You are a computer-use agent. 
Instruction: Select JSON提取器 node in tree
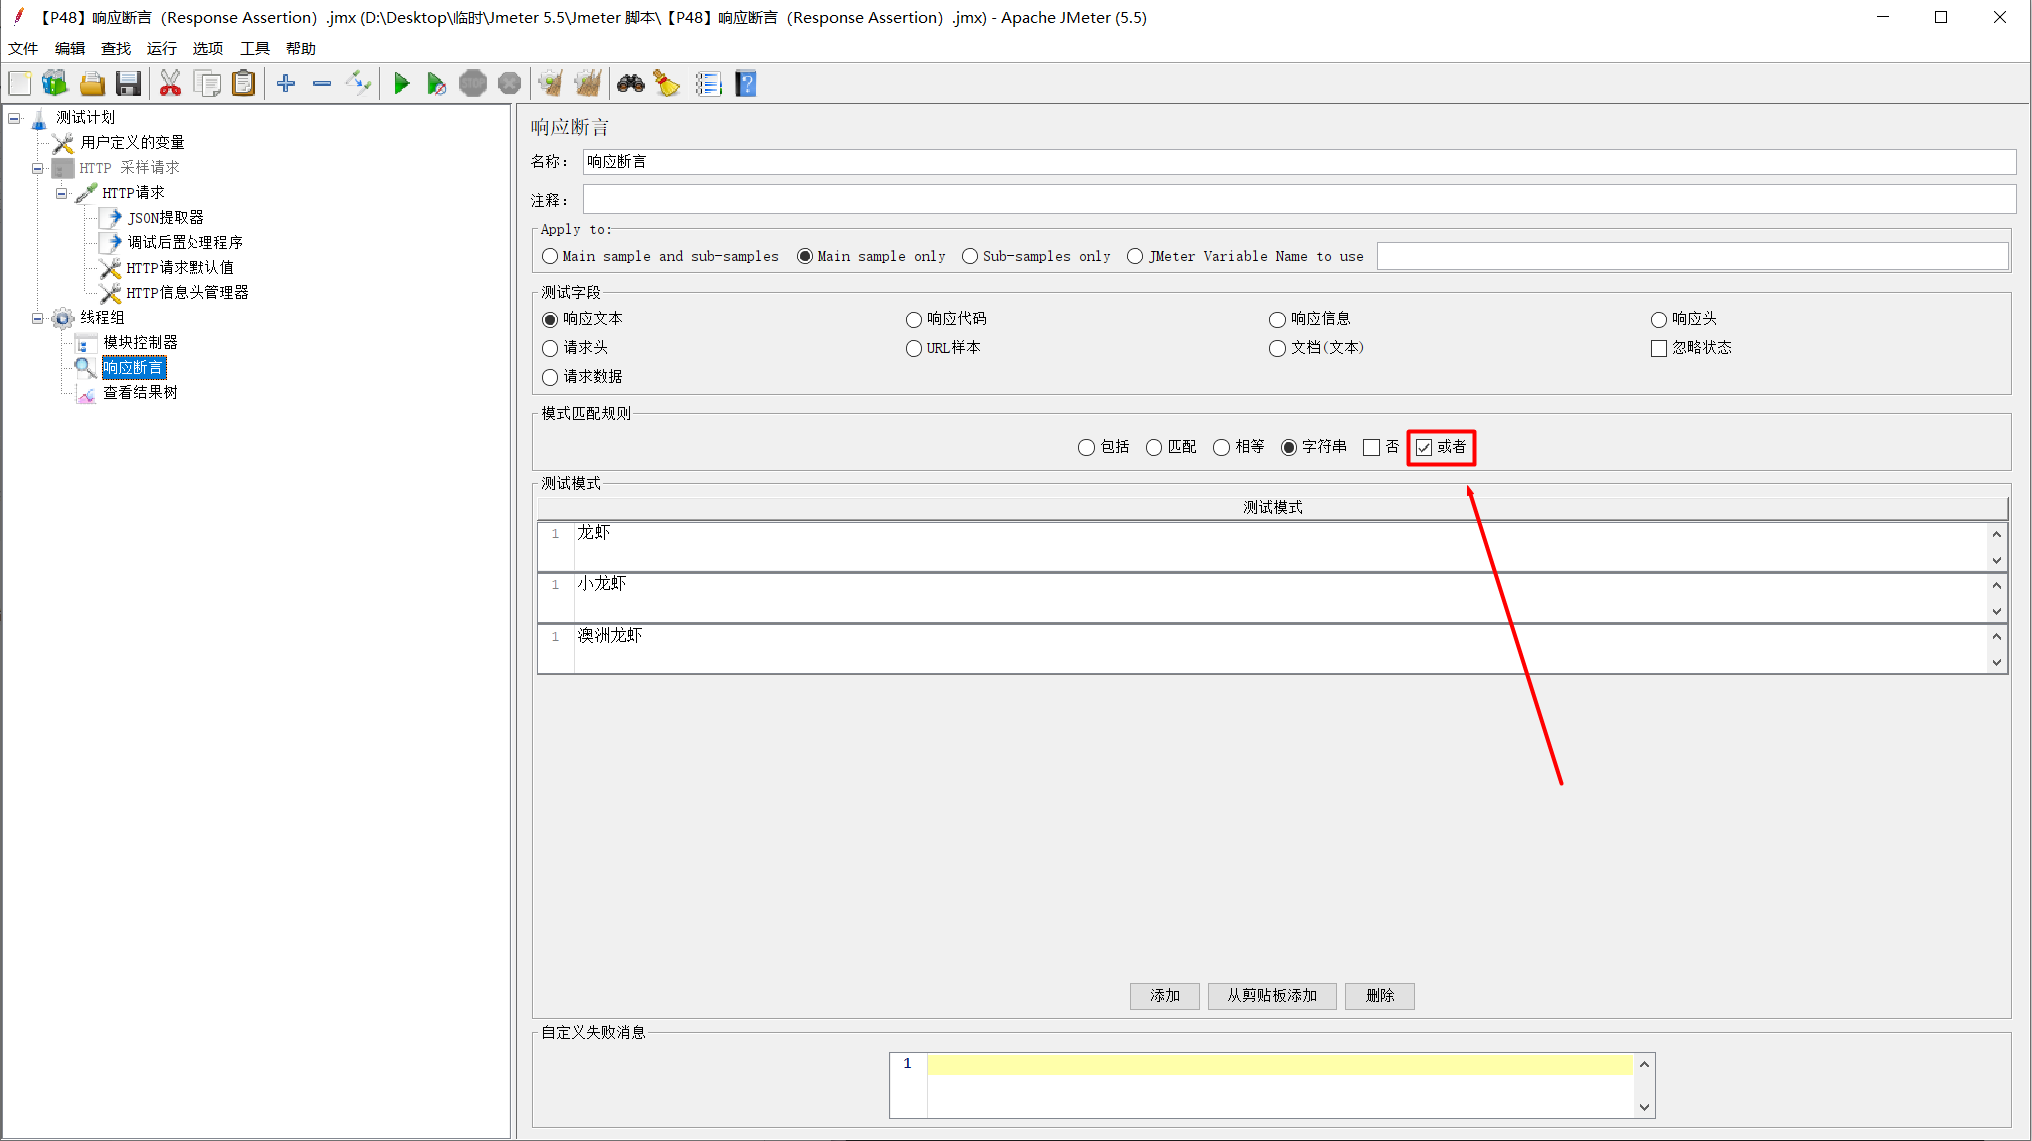pos(166,218)
